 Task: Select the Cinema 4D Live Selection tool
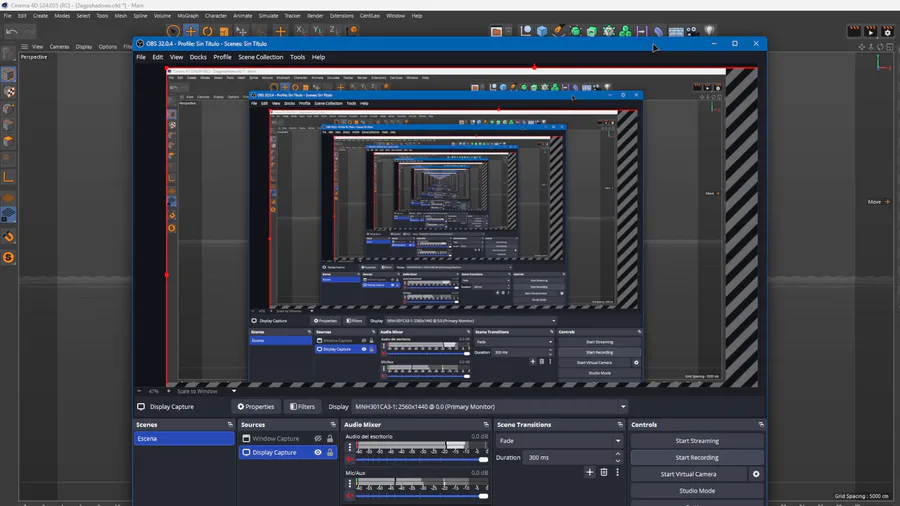click(x=173, y=31)
